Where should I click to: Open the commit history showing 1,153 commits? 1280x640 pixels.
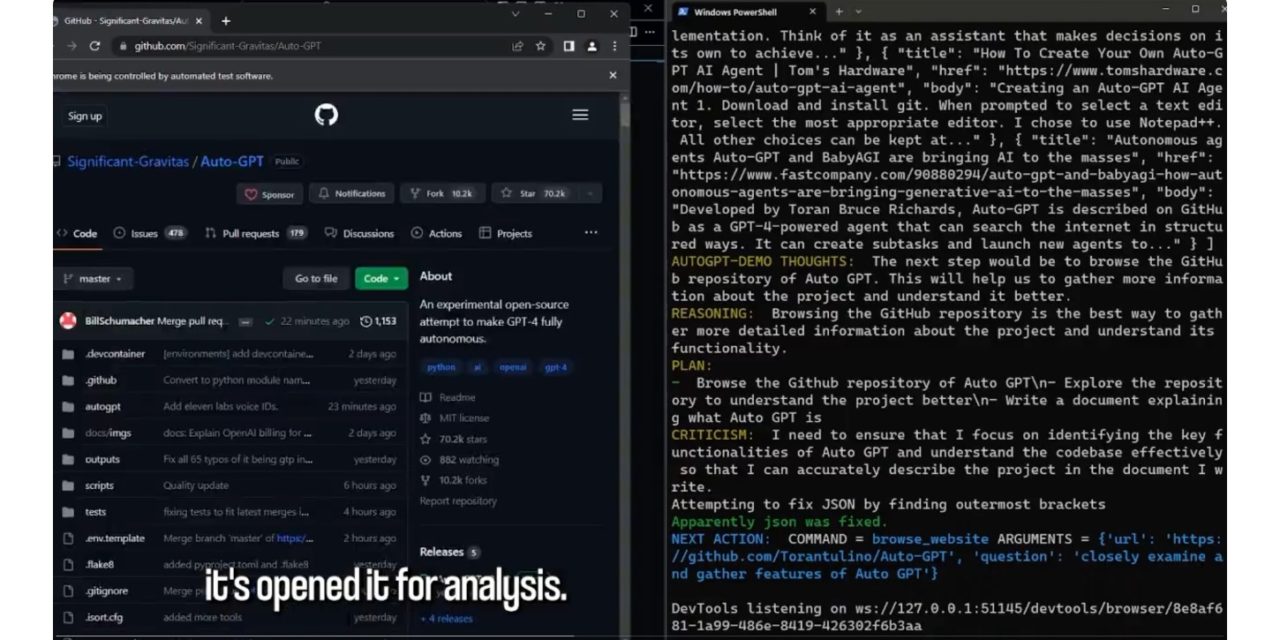(x=378, y=321)
